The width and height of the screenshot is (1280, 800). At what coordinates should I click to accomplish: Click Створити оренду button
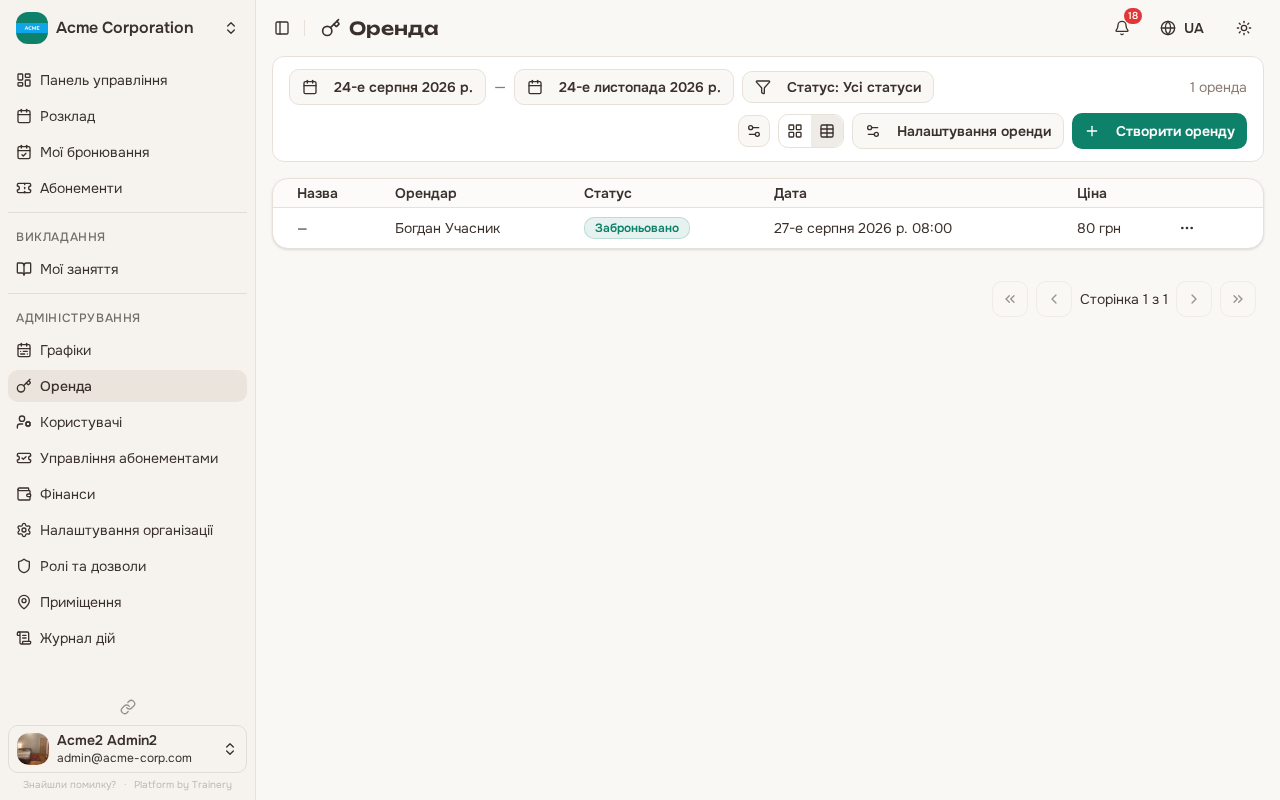(1159, 131)
